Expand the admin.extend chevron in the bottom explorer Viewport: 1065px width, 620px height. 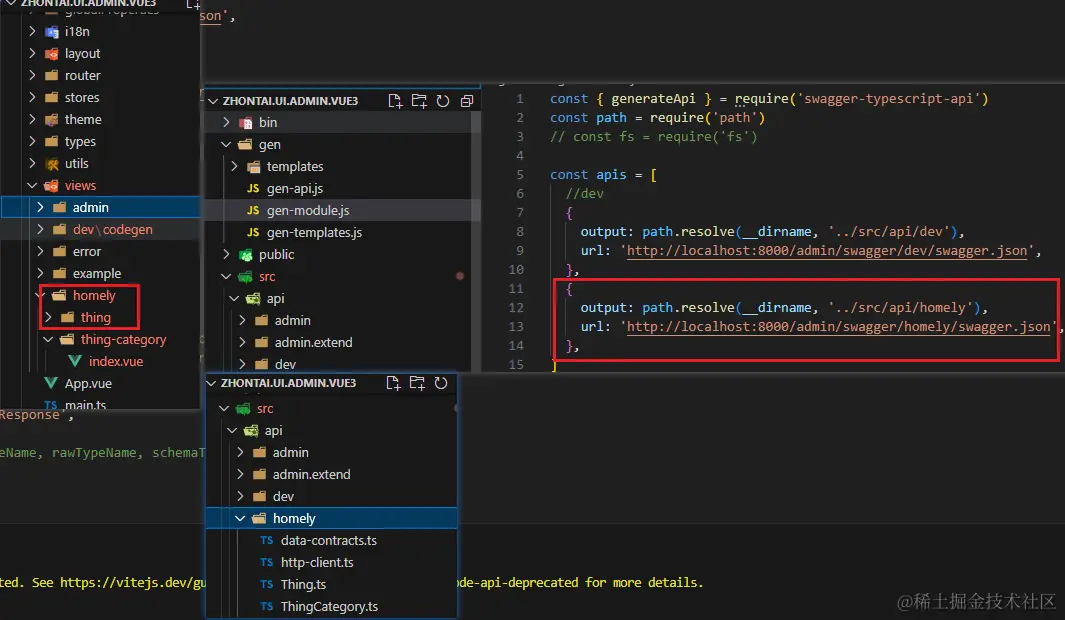(240, 474)
